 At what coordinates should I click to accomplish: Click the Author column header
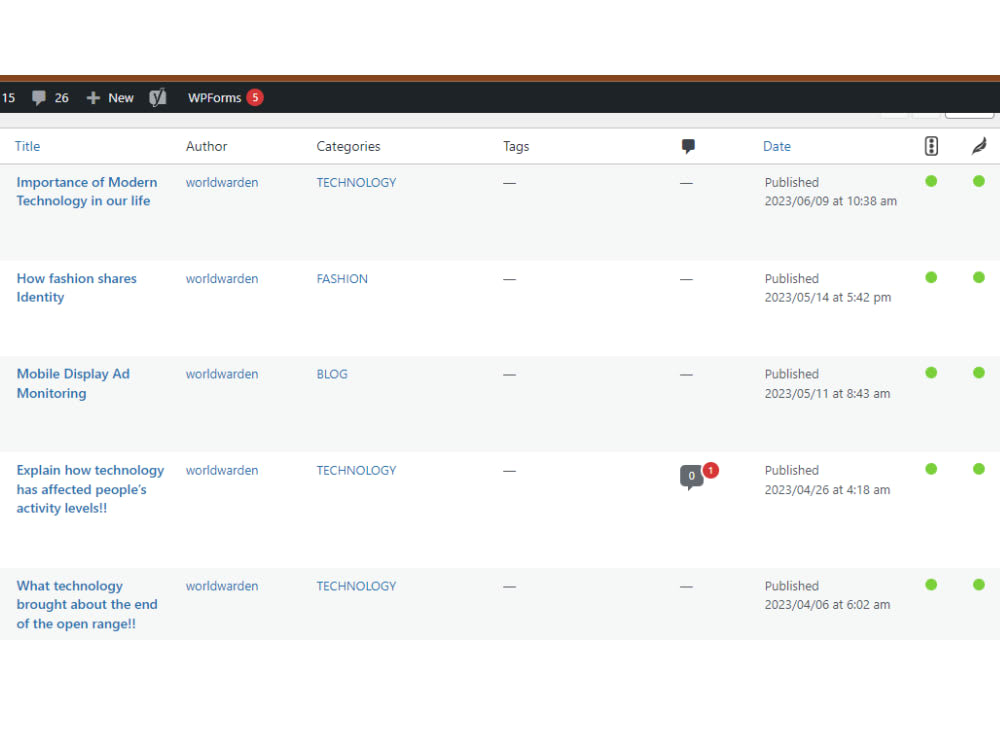coord(207,146)
